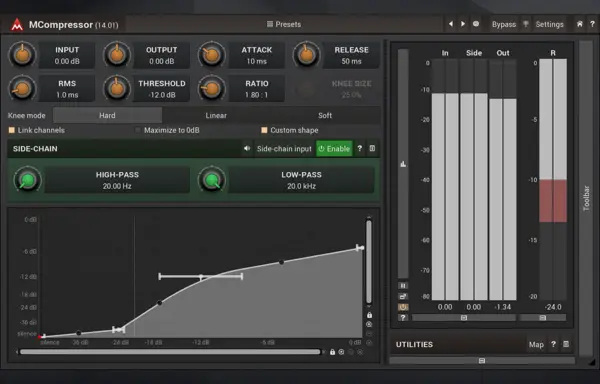The width and height of the screenshot is (600, 384).
Task: Open meters help question mark
Action: click(x=403, y=318)
